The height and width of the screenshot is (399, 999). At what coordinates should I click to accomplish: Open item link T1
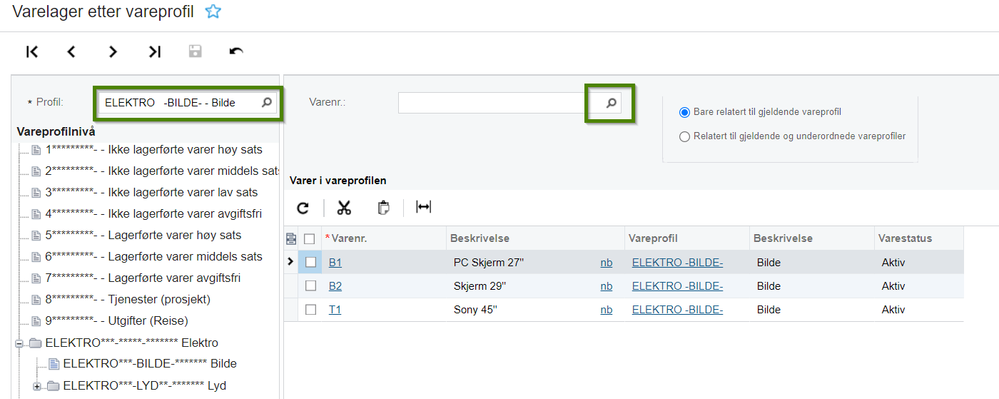coord(334,310)
